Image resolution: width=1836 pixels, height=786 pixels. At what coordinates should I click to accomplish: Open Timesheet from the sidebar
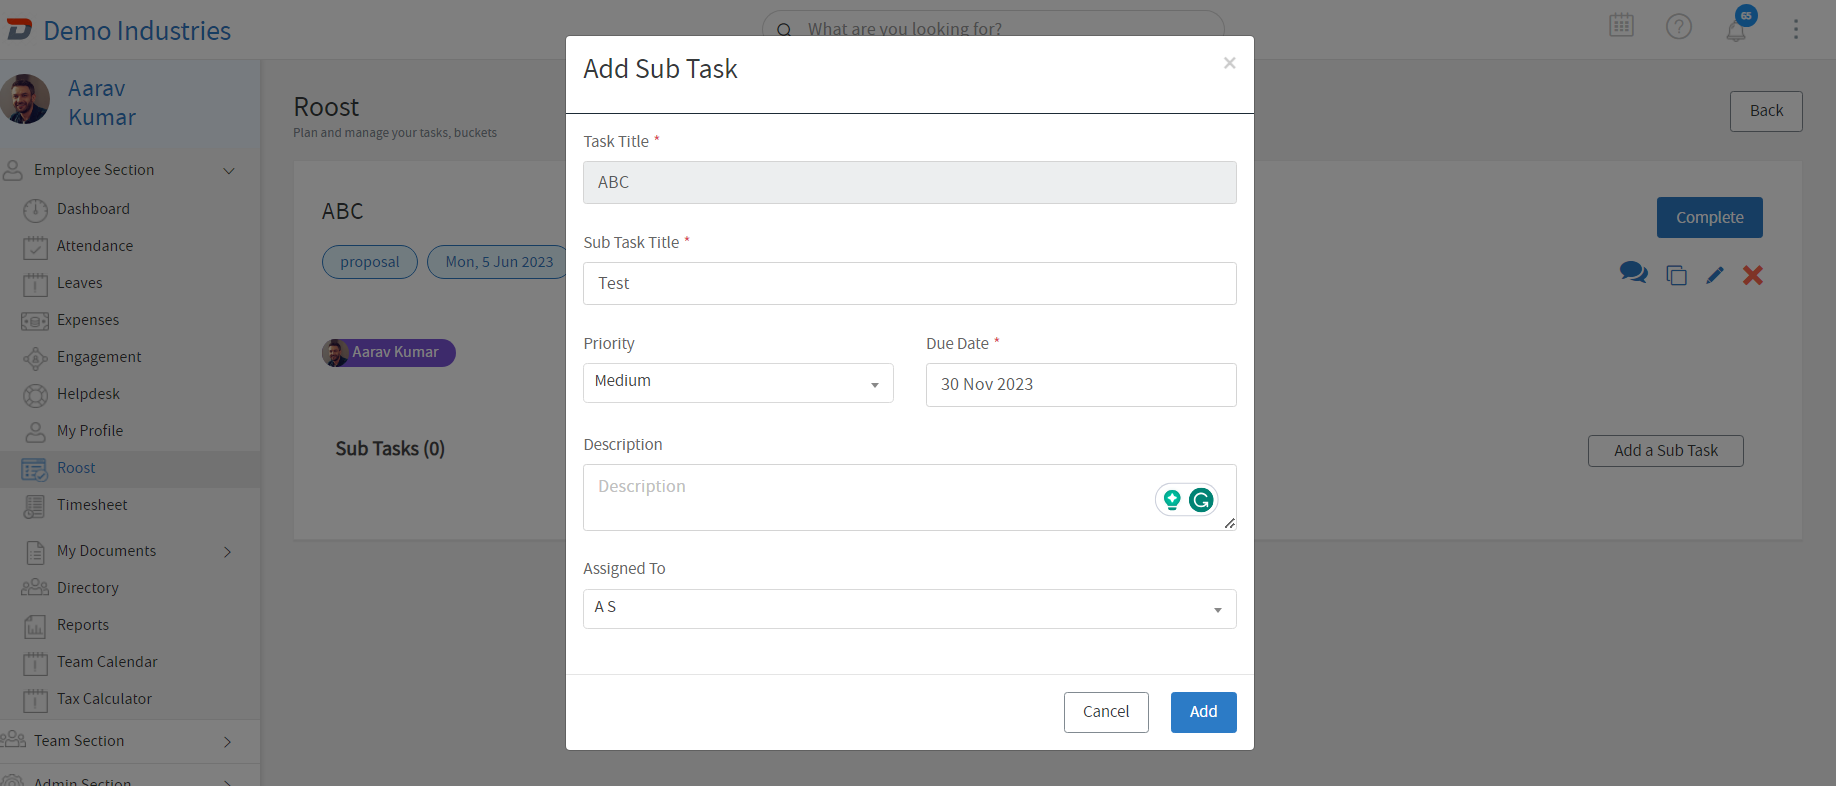92,505
